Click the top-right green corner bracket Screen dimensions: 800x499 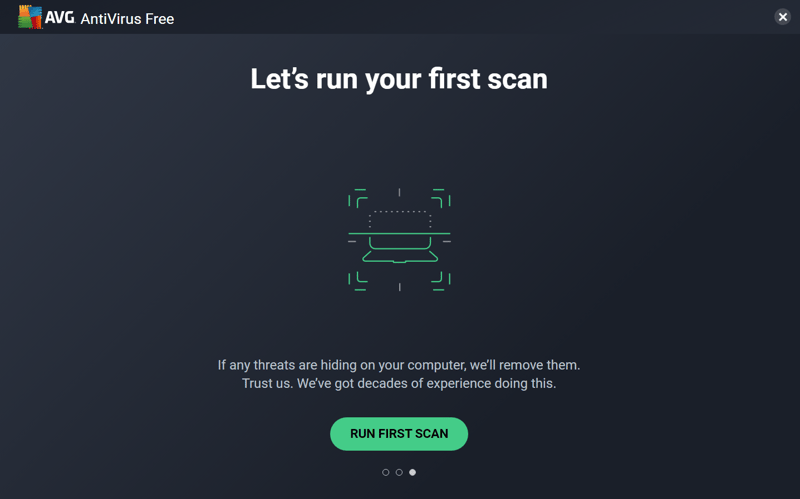point(441,198)
